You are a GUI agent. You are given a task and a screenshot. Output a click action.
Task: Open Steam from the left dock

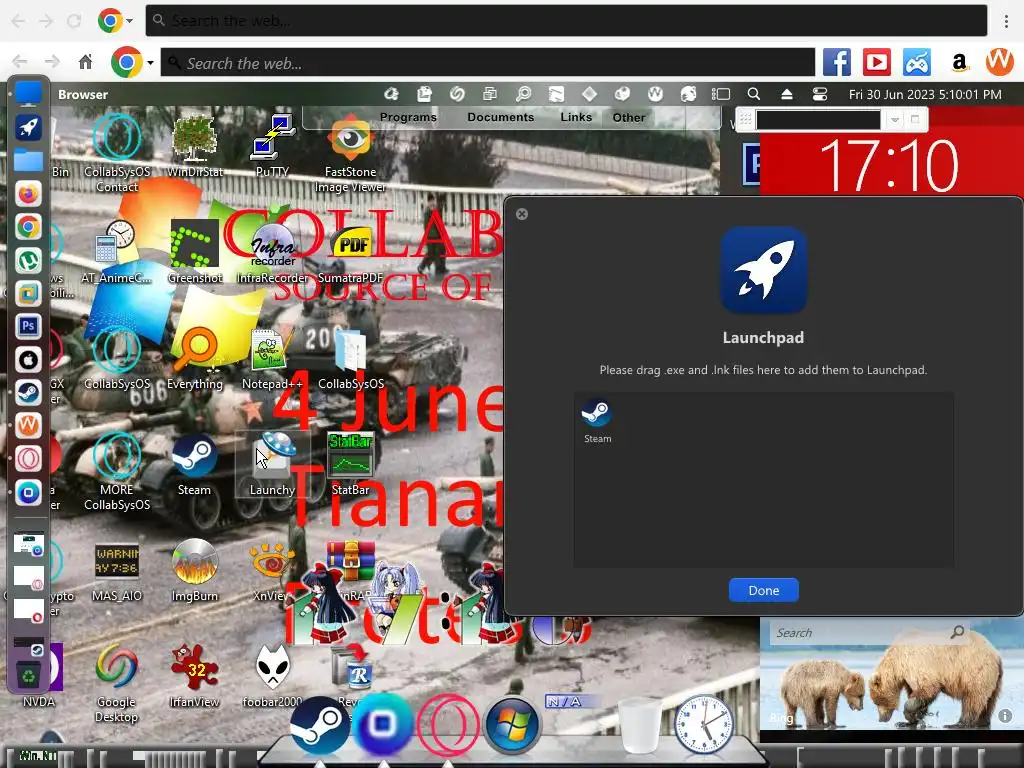(x=28, y=392)
